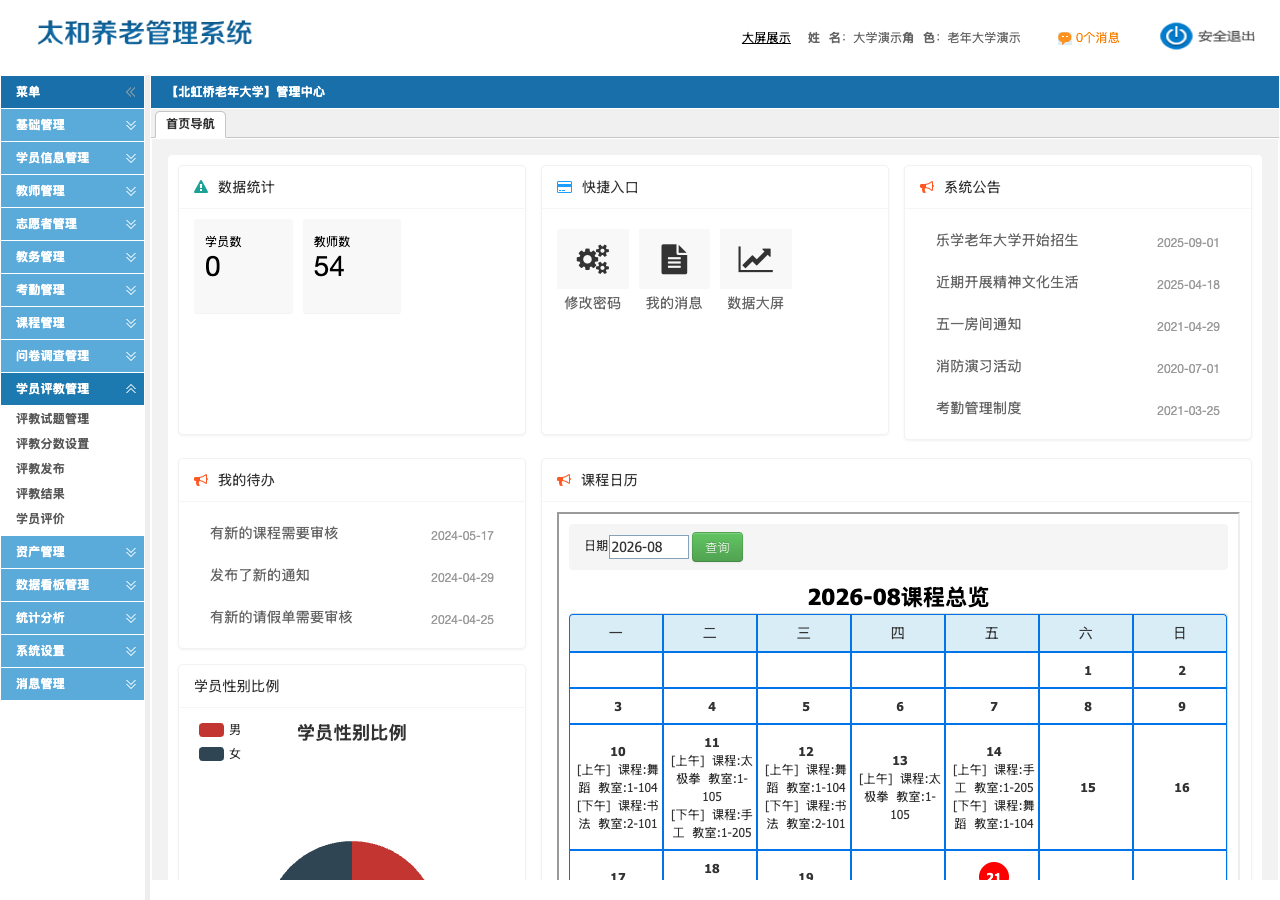Expand the 基础管理 menu section
This screenshot has width=1280, height=900.
coord(72,125)
